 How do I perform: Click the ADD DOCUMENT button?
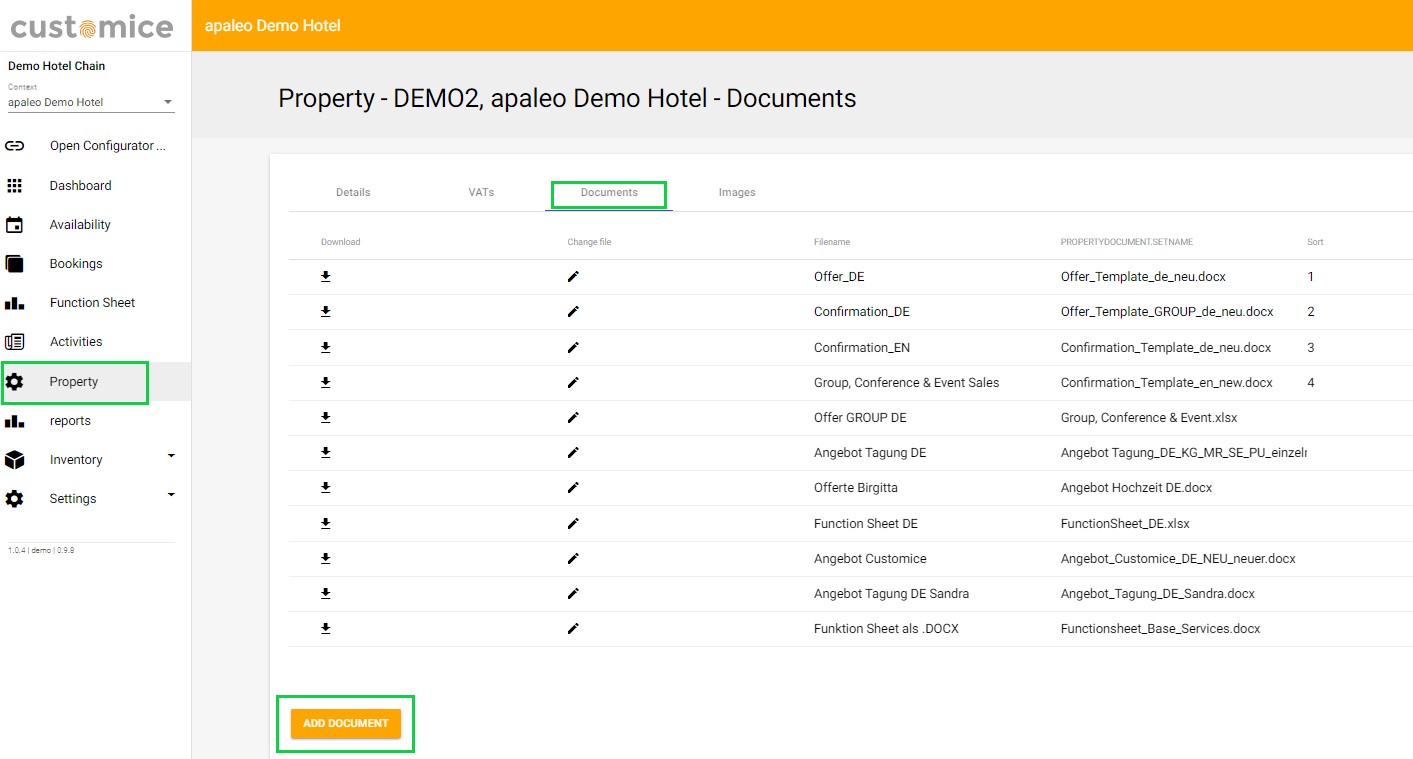click(346, 723)
